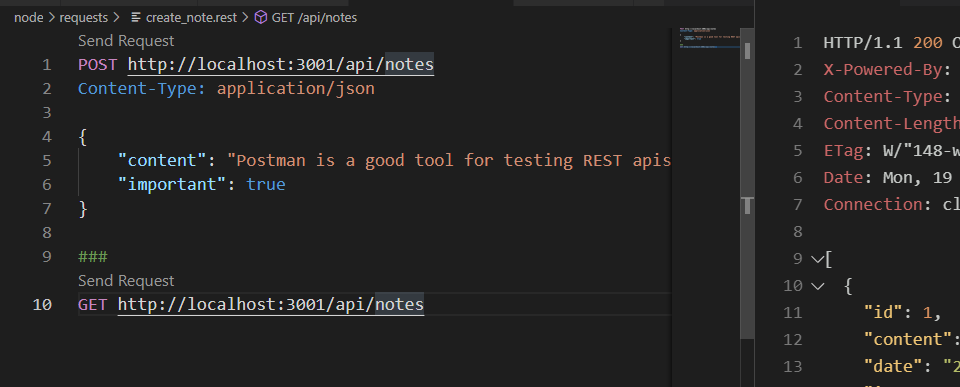Click the cube icon before GET /api/notes breadcrumb
The width and height of the screenshot is (960, 387).
point(261,18)
